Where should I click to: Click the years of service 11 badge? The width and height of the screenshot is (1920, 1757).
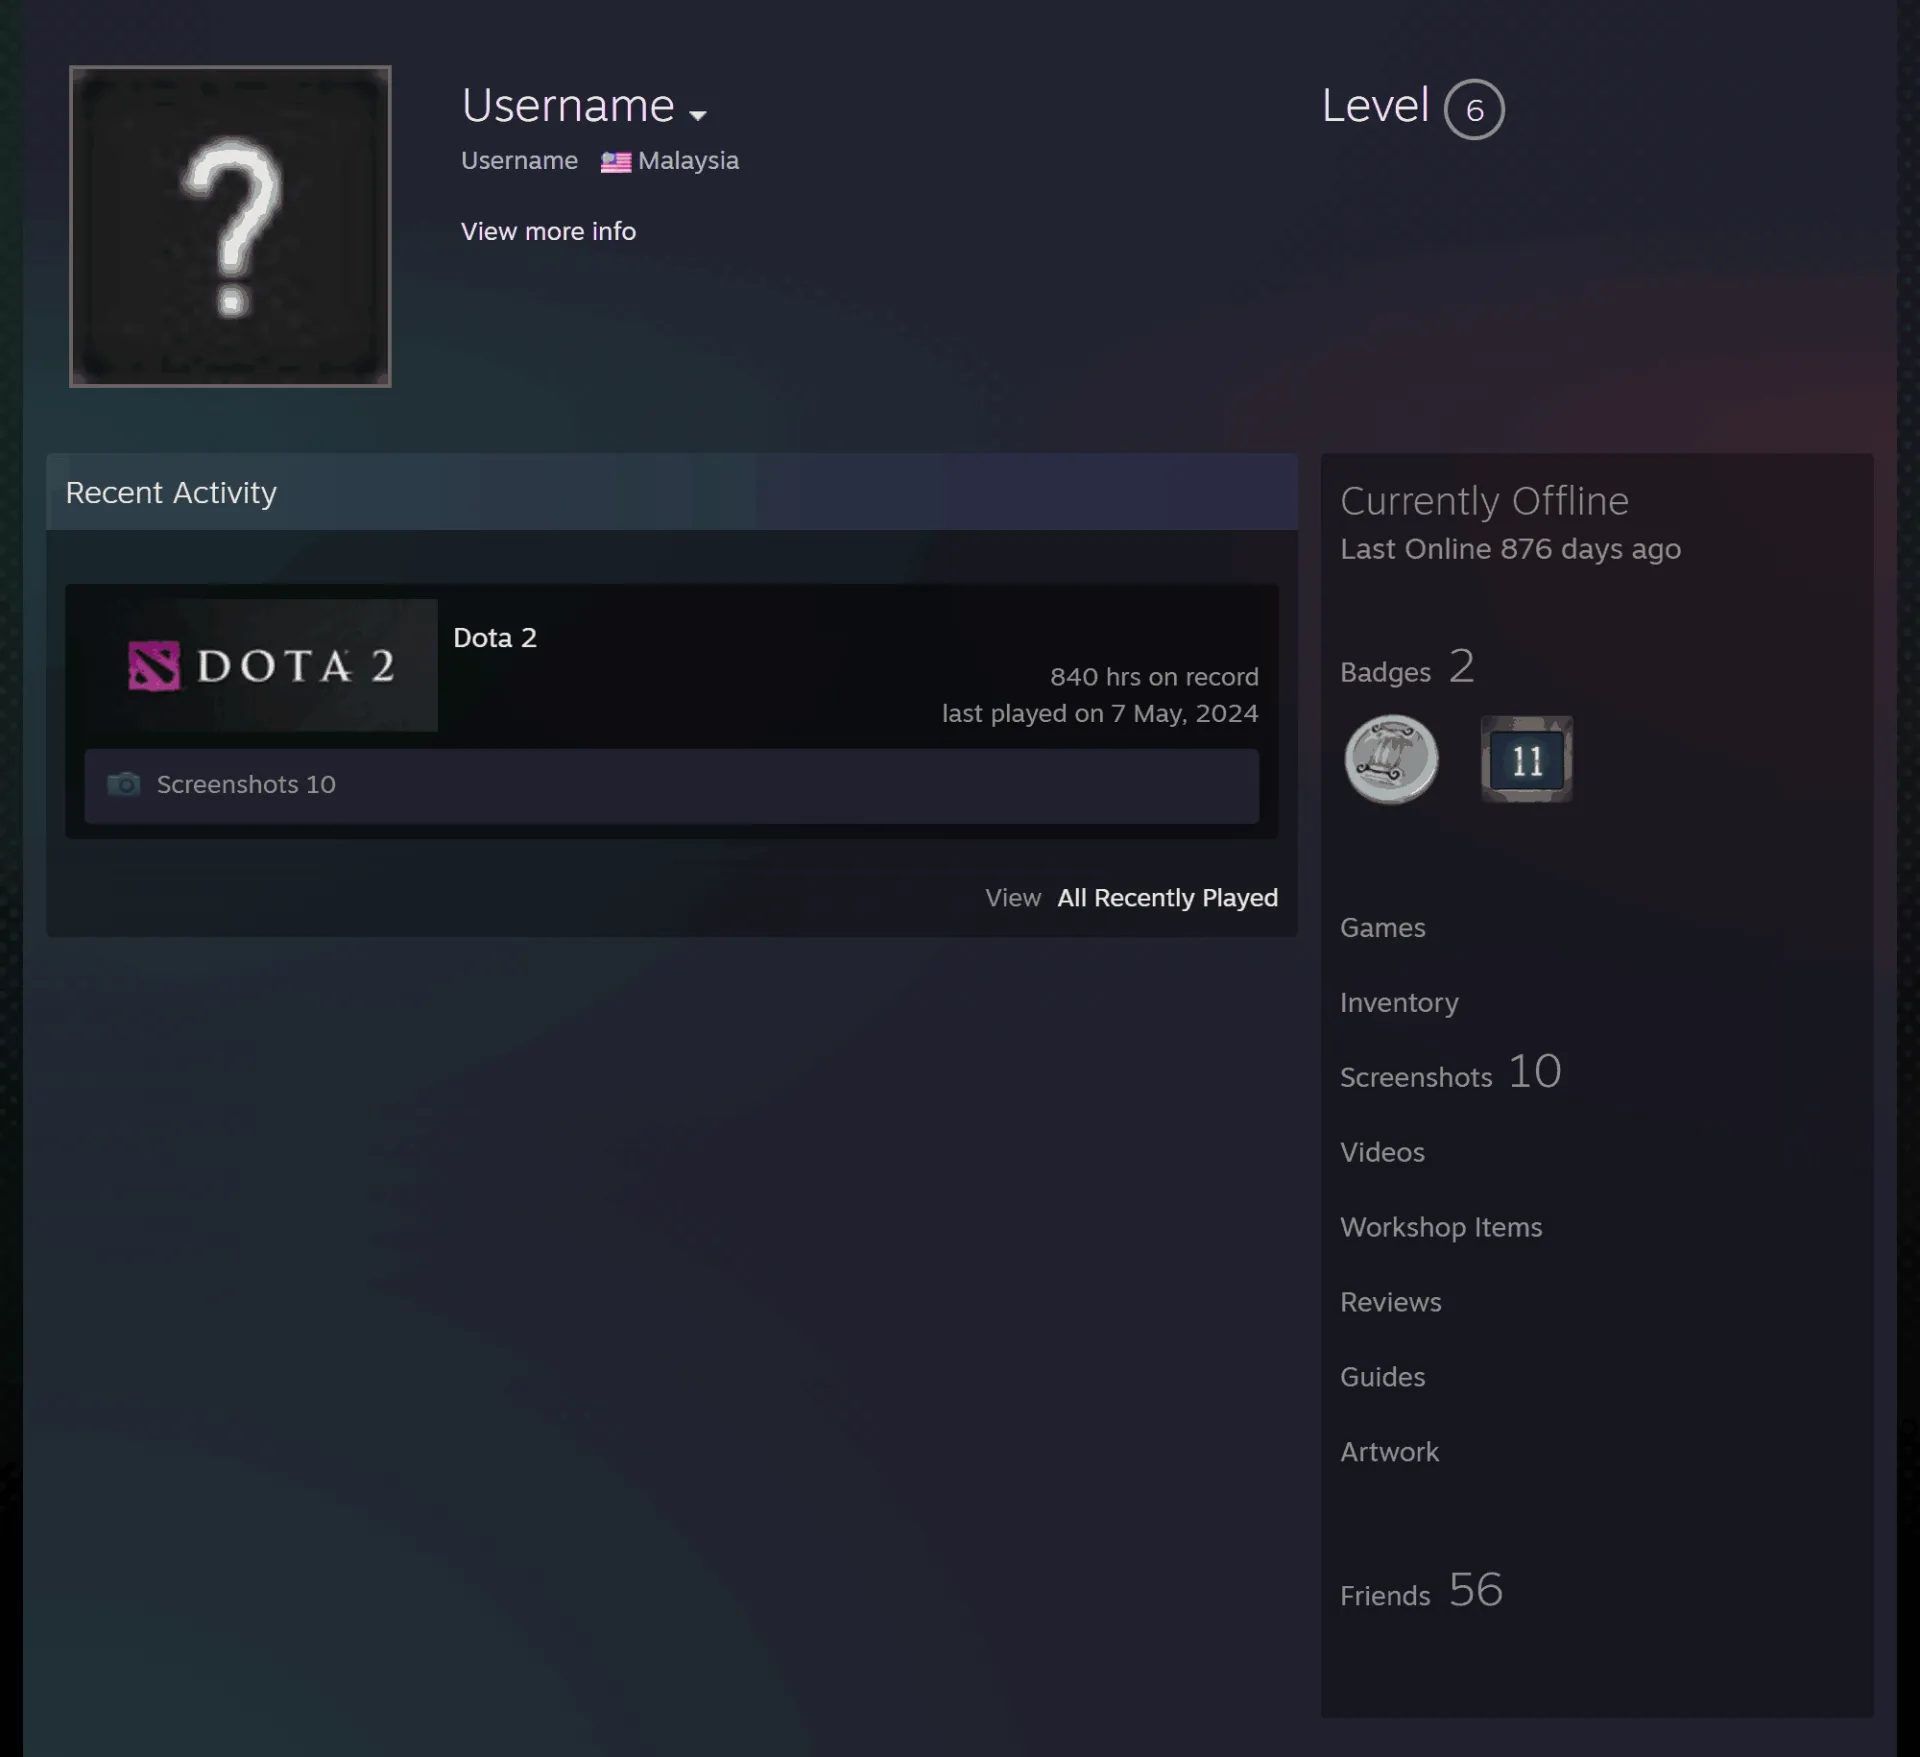click(x=1526, y=759)
